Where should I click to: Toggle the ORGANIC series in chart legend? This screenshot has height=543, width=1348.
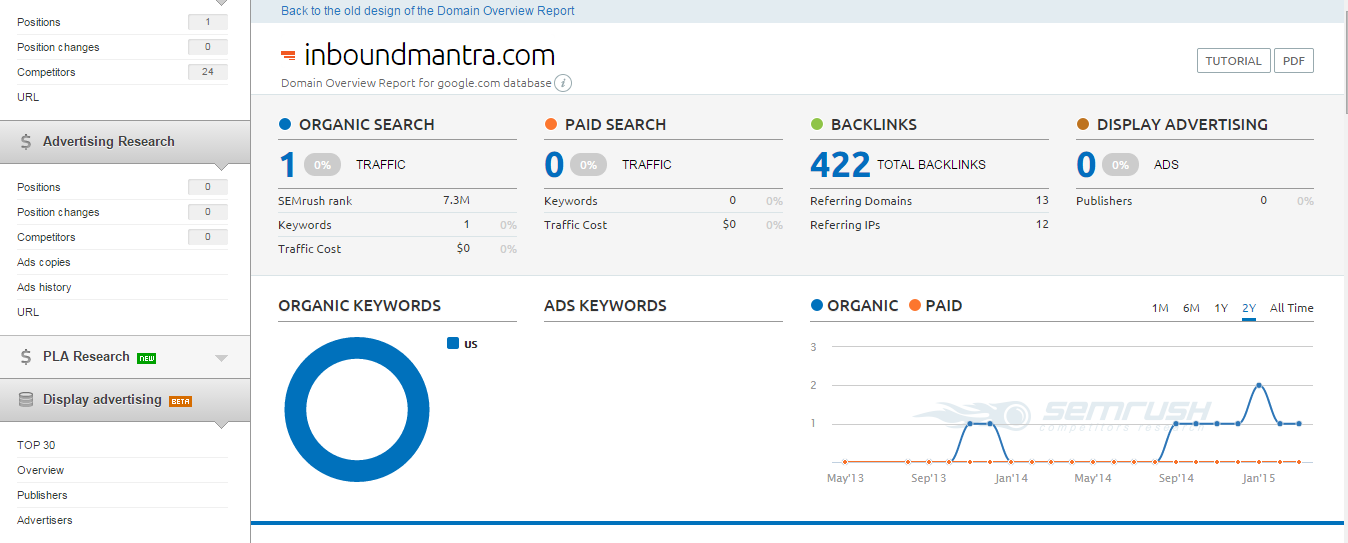[x=854, y=306]
